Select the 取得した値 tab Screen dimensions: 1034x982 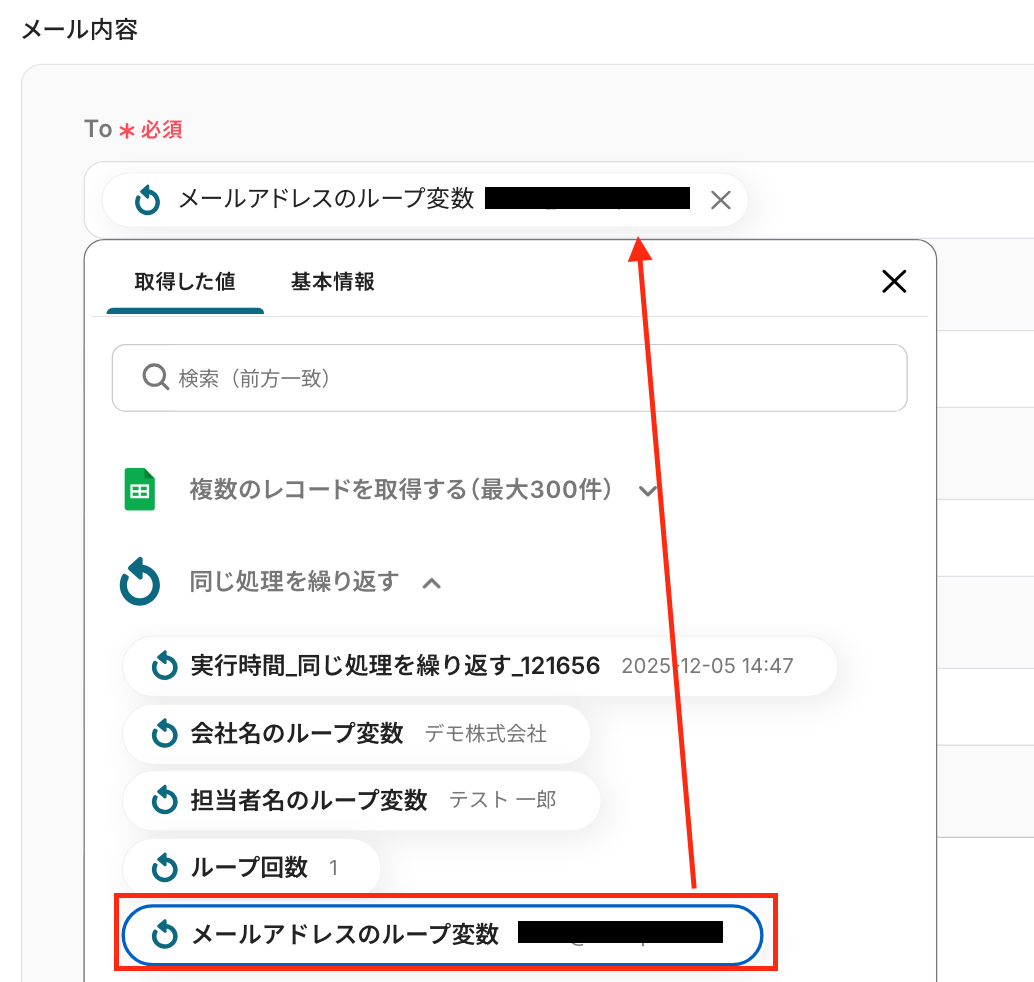tap(185, 282)
